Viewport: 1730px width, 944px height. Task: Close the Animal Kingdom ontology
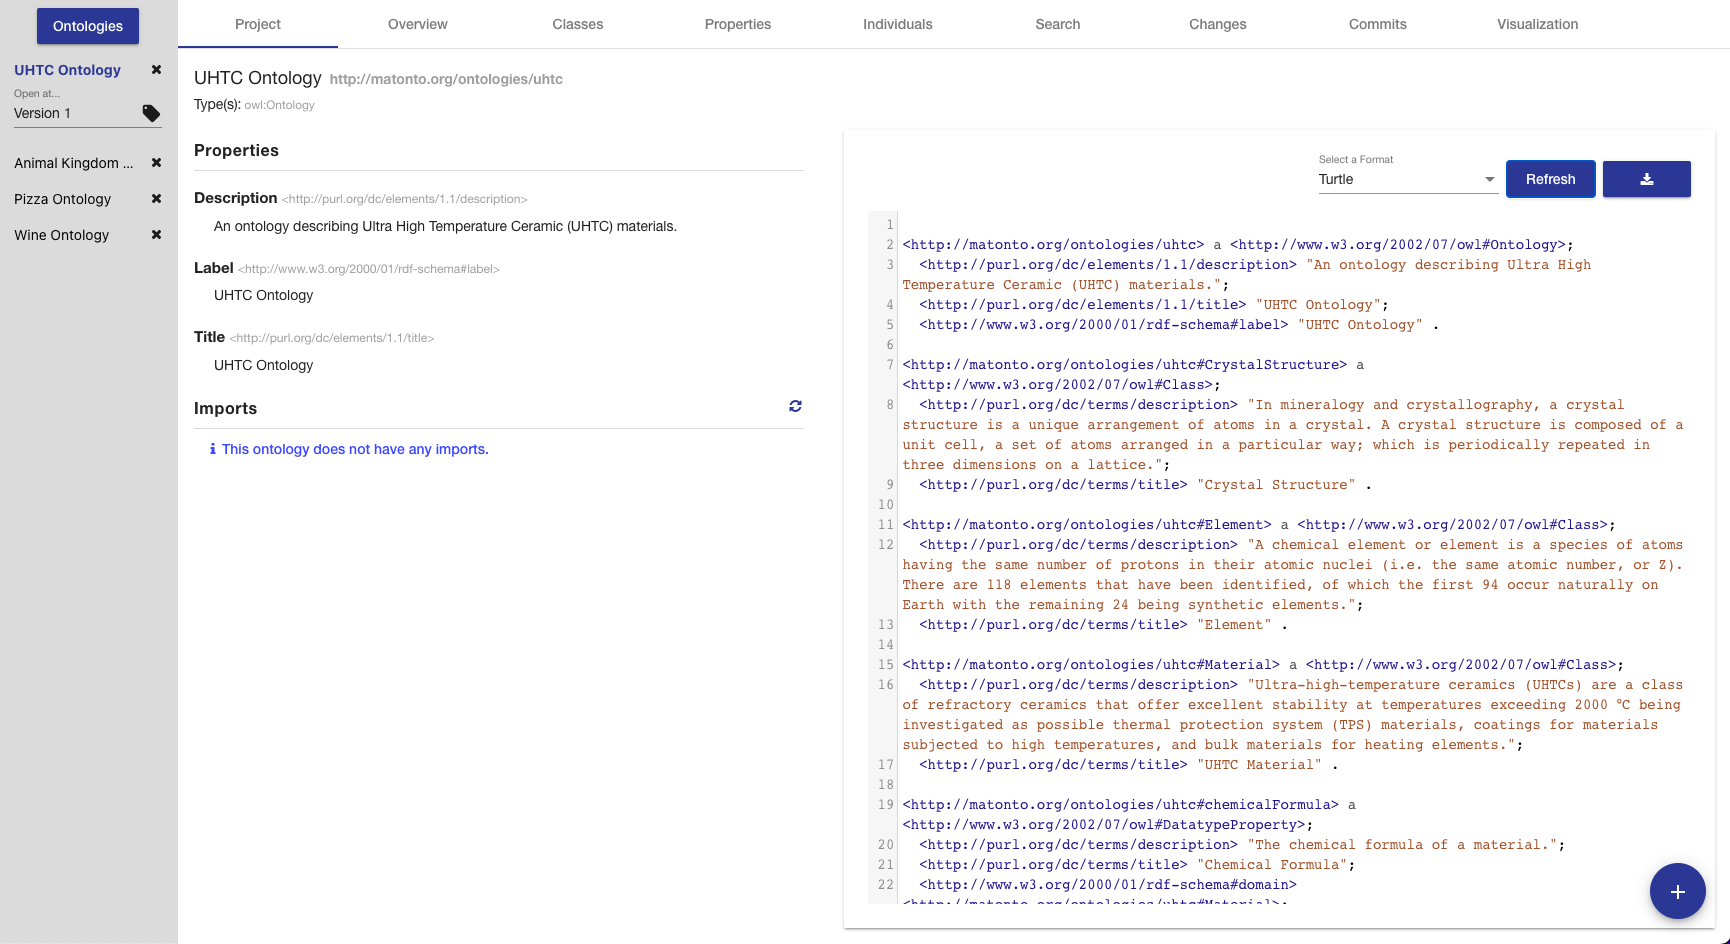coord(156,163)
